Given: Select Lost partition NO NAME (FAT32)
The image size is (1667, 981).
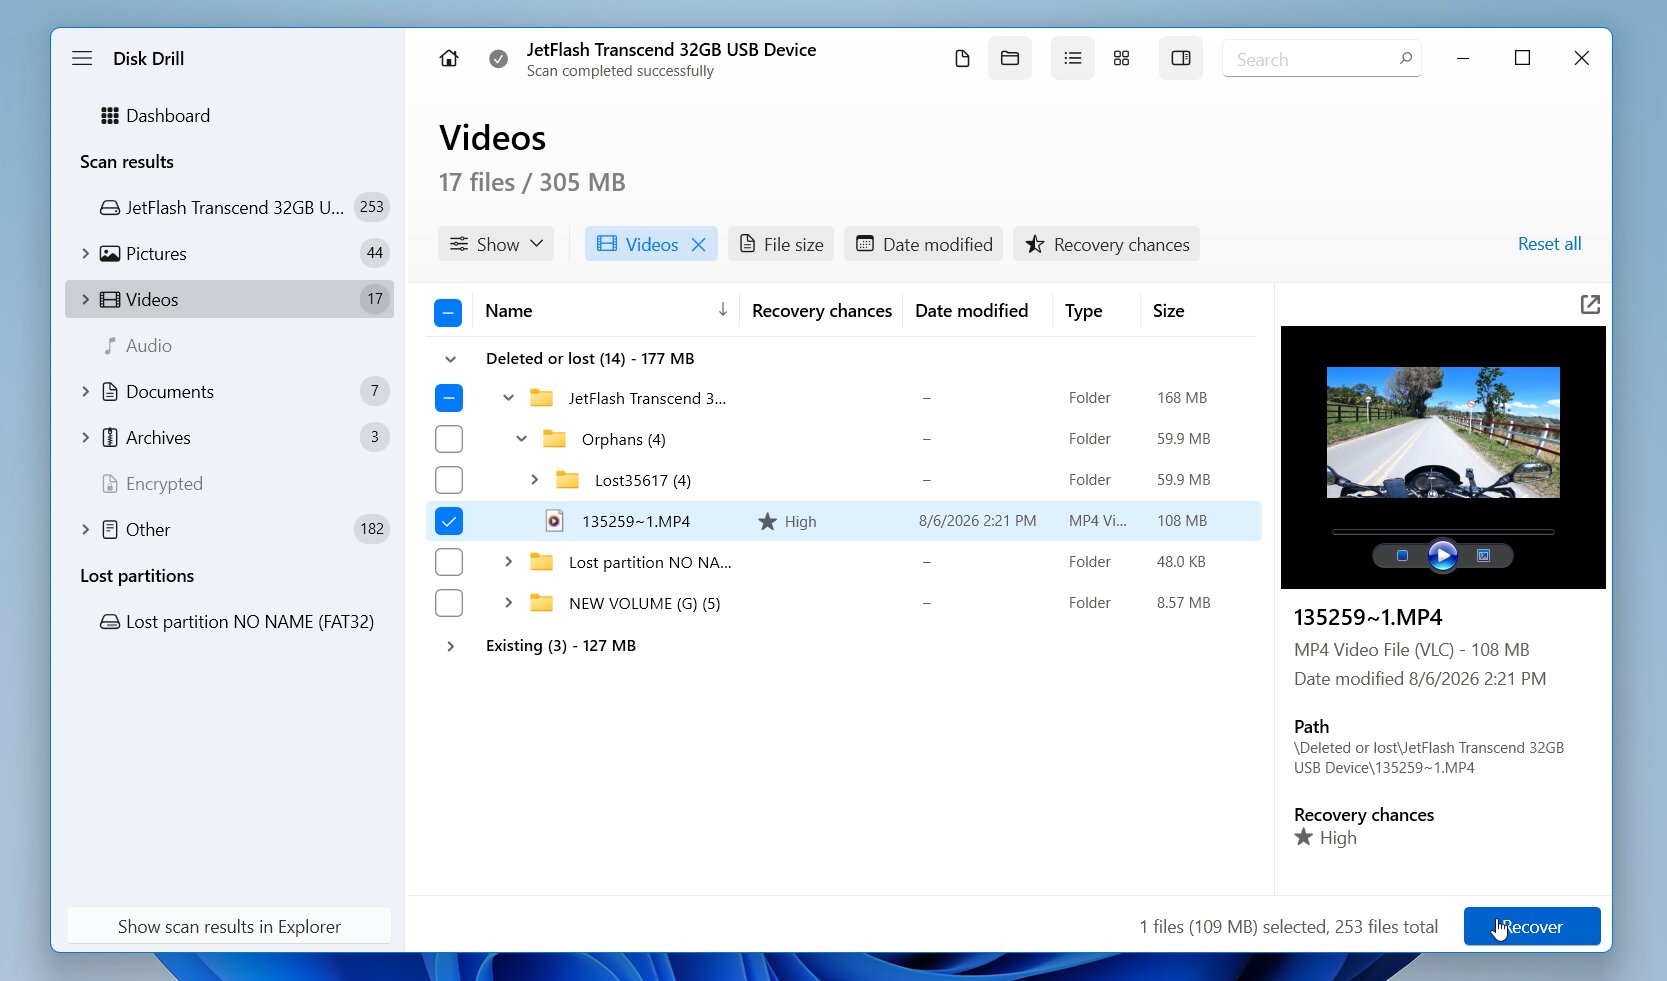Looking at the screenshot, I should pyautogui.click(x=229, y=621).
